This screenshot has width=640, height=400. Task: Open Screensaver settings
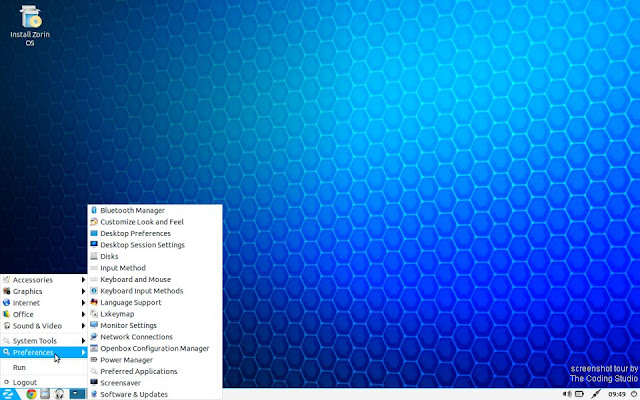pyautogui.click(x=155, y=383)
